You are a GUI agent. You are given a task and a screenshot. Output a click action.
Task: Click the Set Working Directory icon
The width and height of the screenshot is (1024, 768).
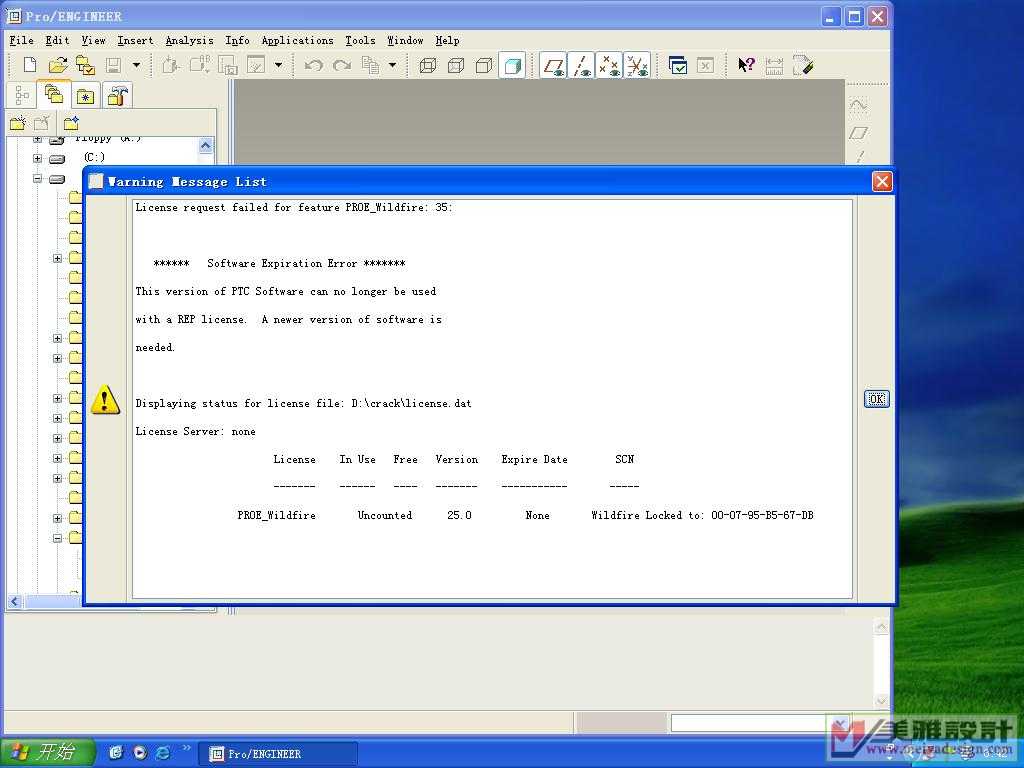pyautogui.click(x=85, y=65)
